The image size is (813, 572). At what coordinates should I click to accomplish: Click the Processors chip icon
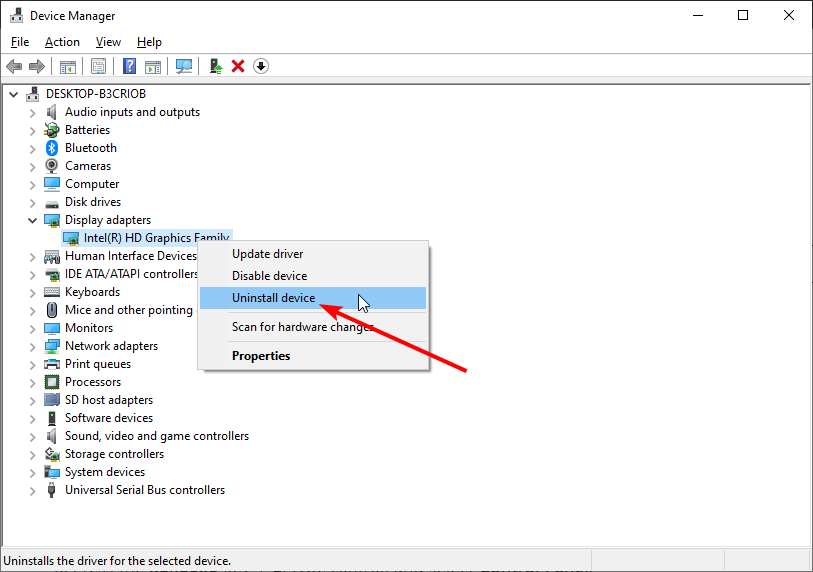pos(52,382)
